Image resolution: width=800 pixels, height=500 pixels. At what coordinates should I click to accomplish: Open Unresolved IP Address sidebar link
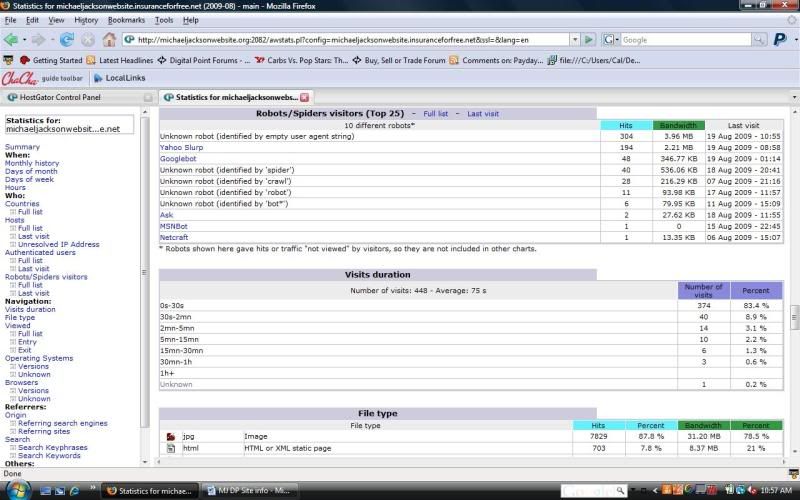59,244
